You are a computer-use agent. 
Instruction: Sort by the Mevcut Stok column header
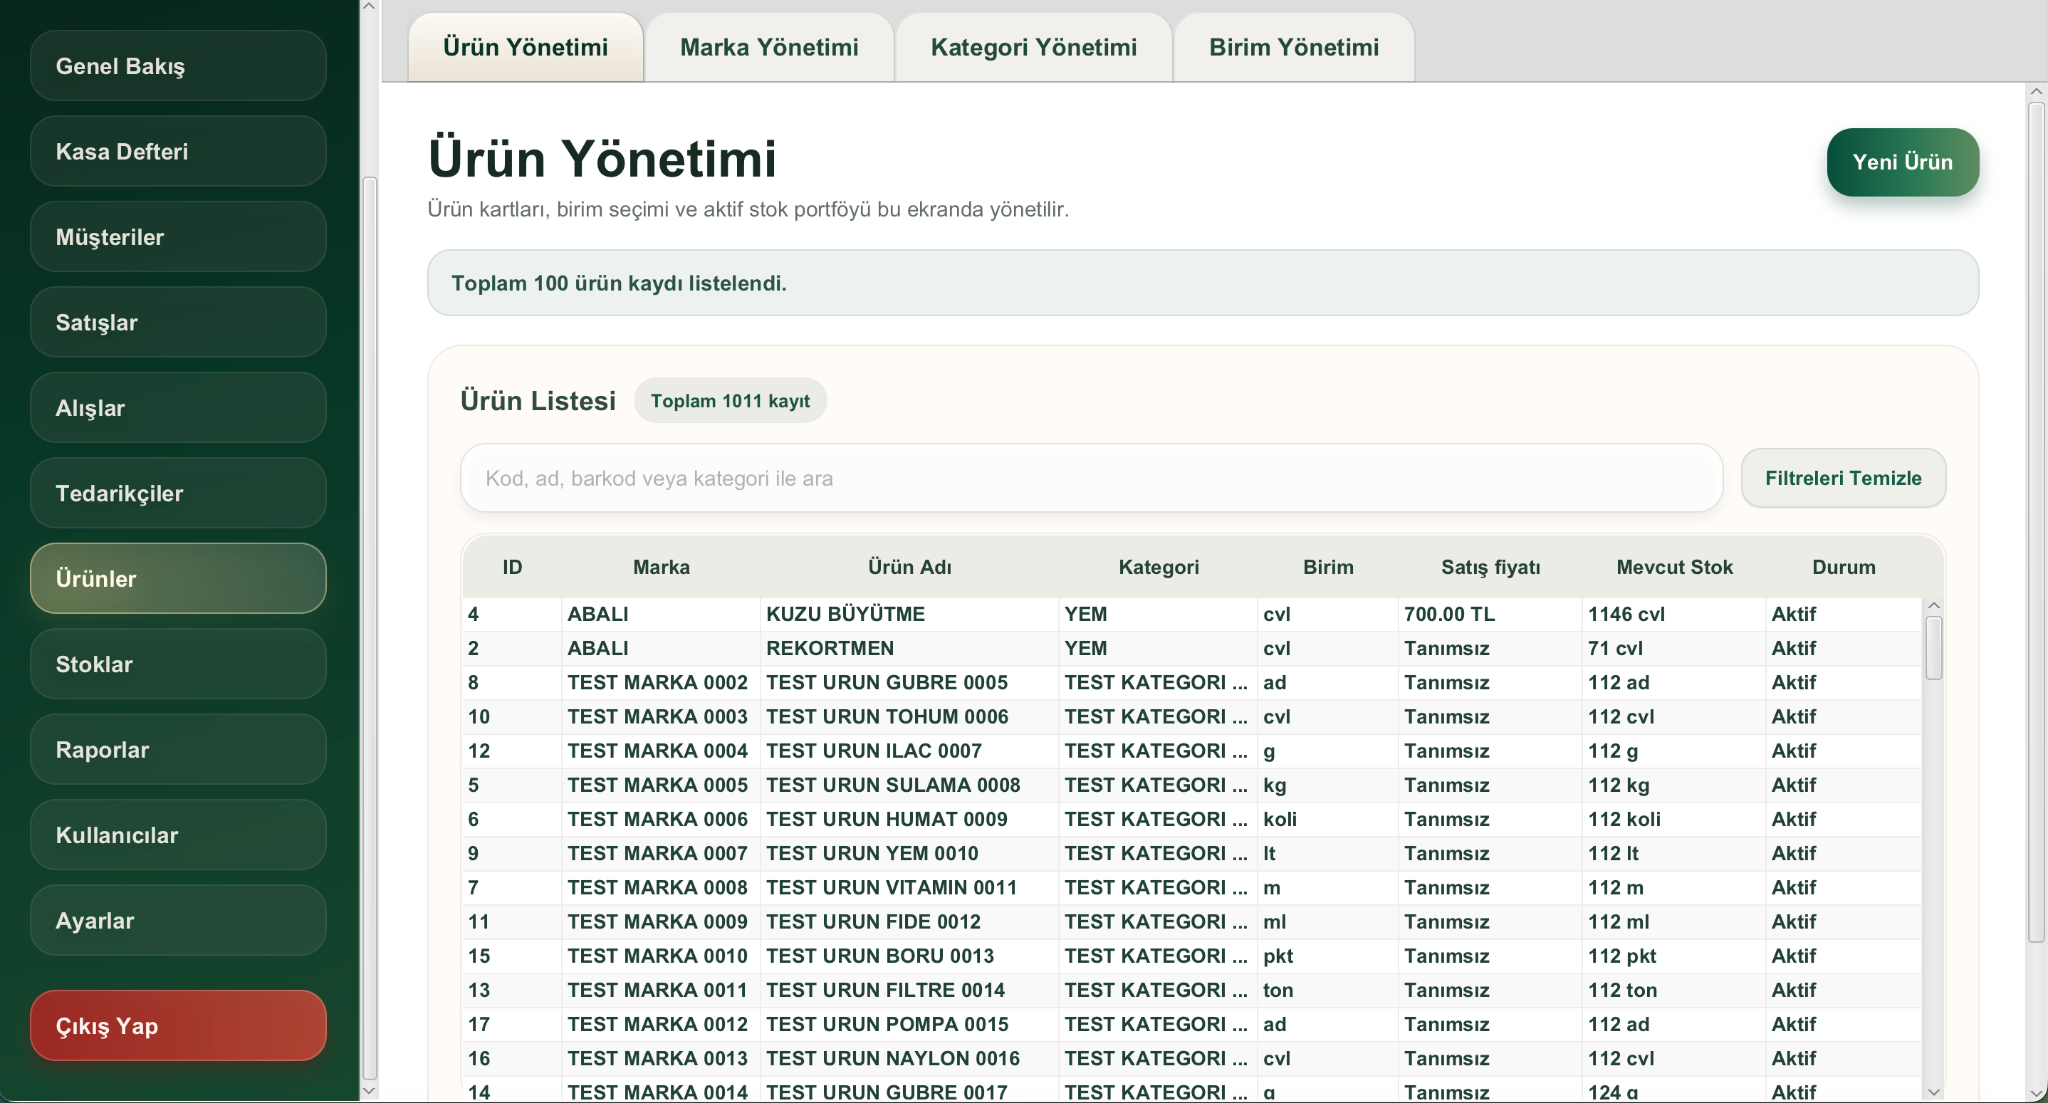(x=1674, y=567)
